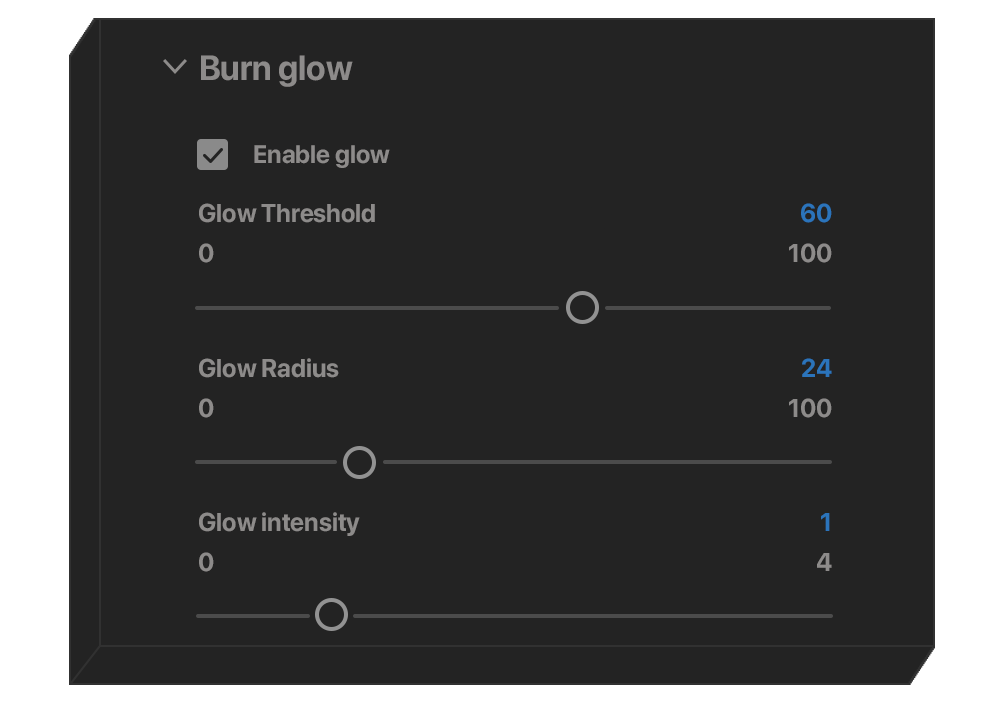Click the Glow intensity maximum label 4
Screen dimensions: 1000x702
pyautogui.click(x=823, y=562)
